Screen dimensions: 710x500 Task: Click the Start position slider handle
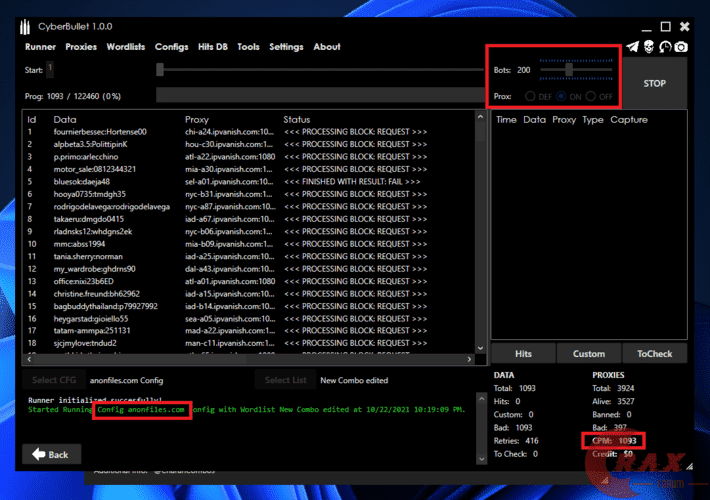coord(160,70)
